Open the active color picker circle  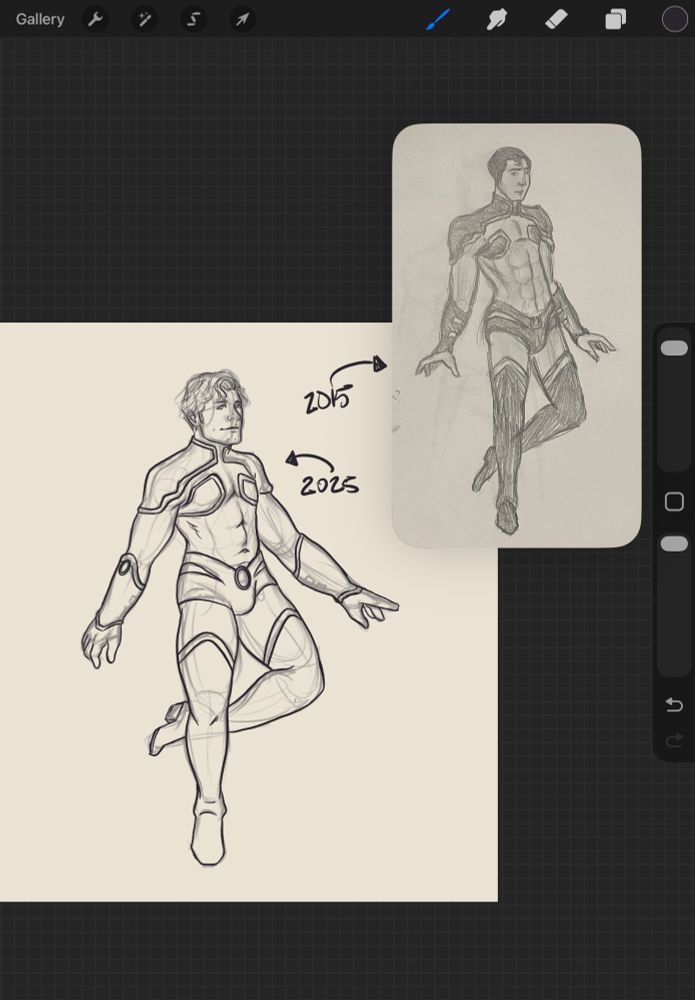pos(675,19)
